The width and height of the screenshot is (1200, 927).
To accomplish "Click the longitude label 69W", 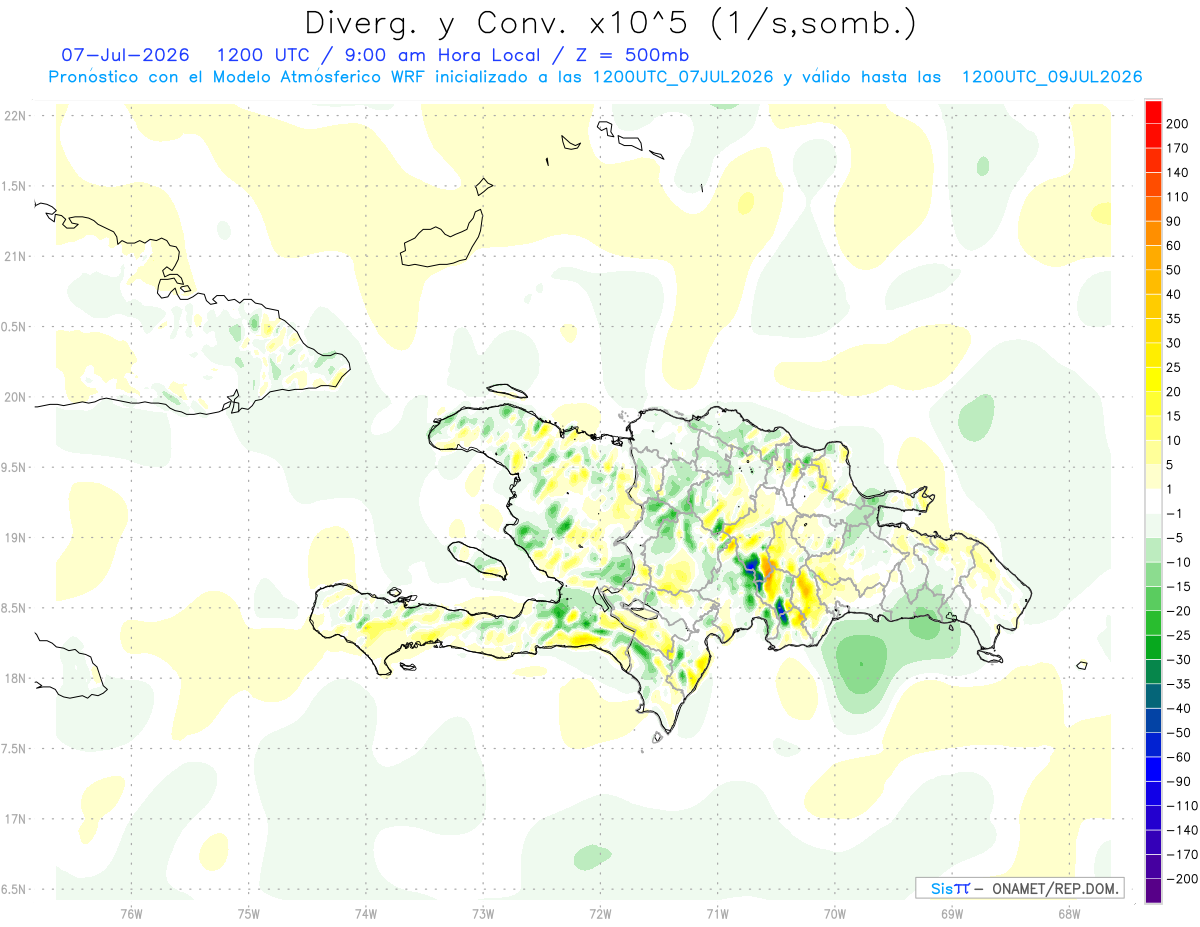I will [952, 914].
